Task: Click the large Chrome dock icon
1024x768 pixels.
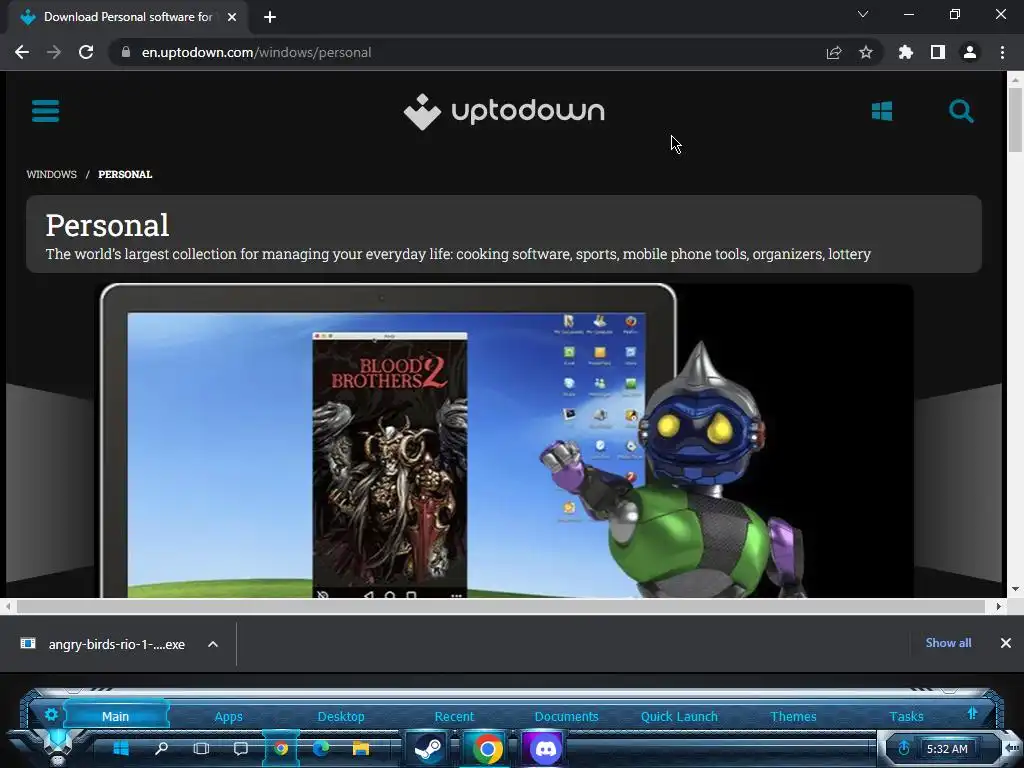Action: coord(487,749)
